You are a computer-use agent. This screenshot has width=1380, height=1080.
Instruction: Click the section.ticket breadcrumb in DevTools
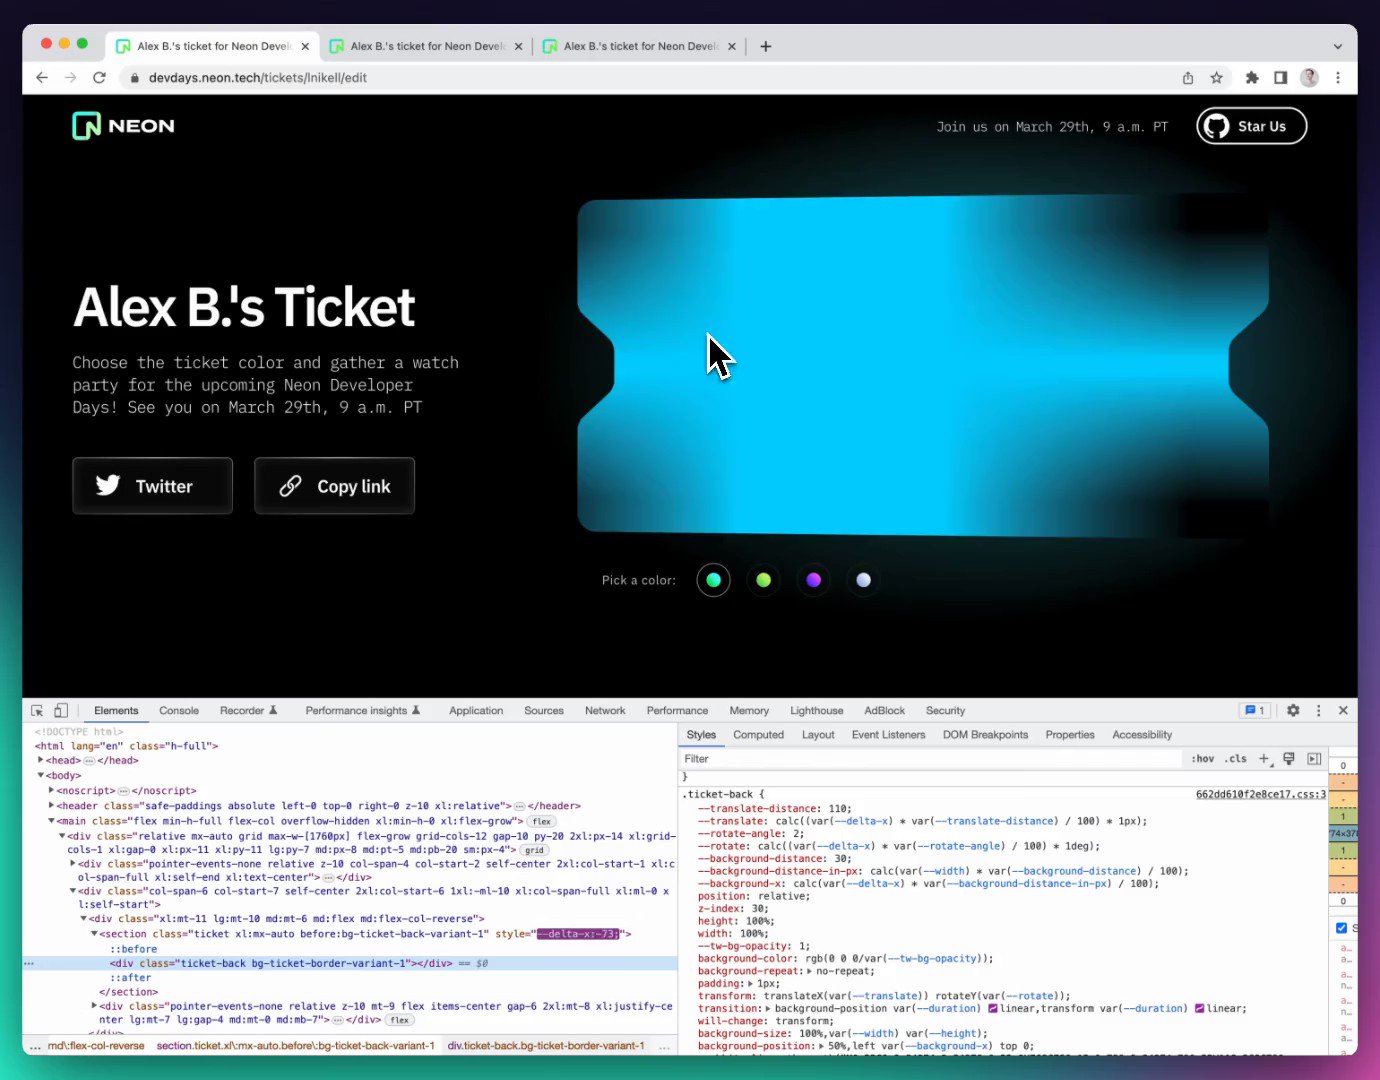click(295, 1045)
